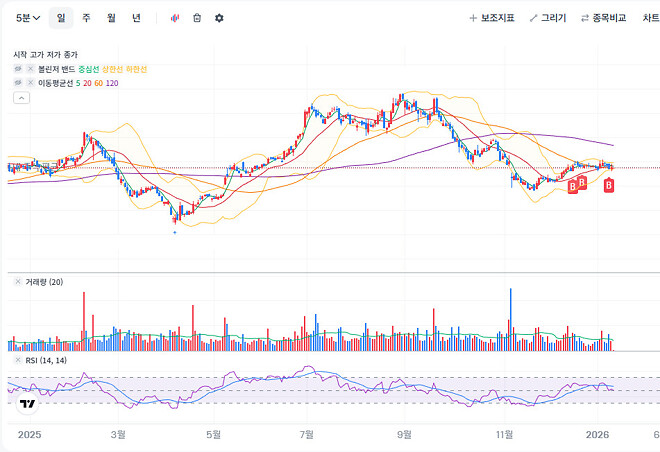Switch to the 년 yearly timeframe
The width and height of the screenshot is (660, 452).
tap(136, 18)
